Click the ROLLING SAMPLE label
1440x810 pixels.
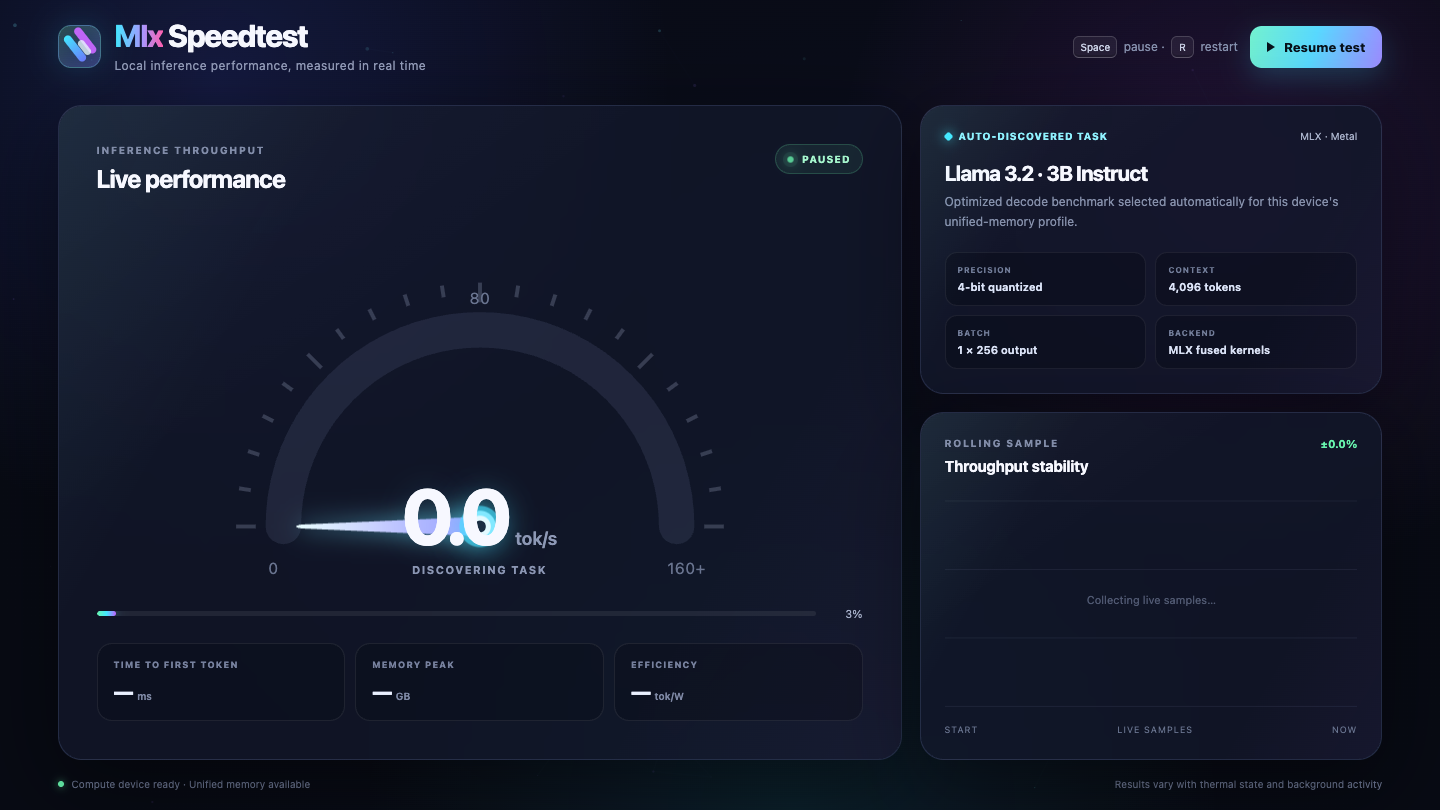tap(1001, 444)
